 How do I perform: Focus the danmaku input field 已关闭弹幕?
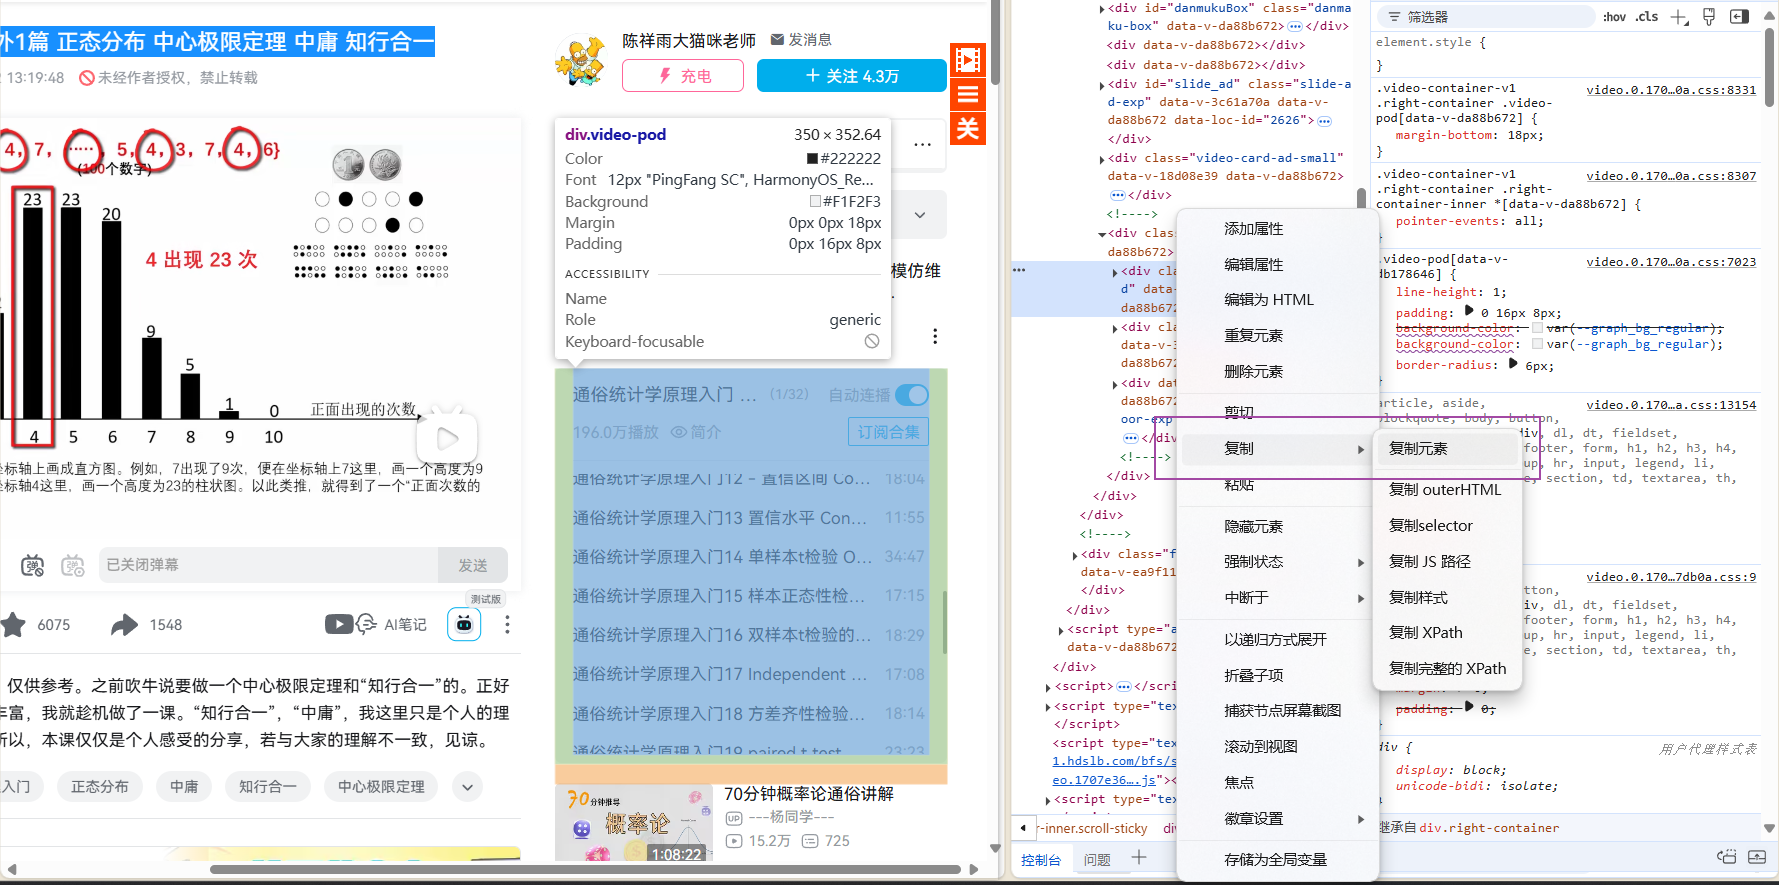268,566
